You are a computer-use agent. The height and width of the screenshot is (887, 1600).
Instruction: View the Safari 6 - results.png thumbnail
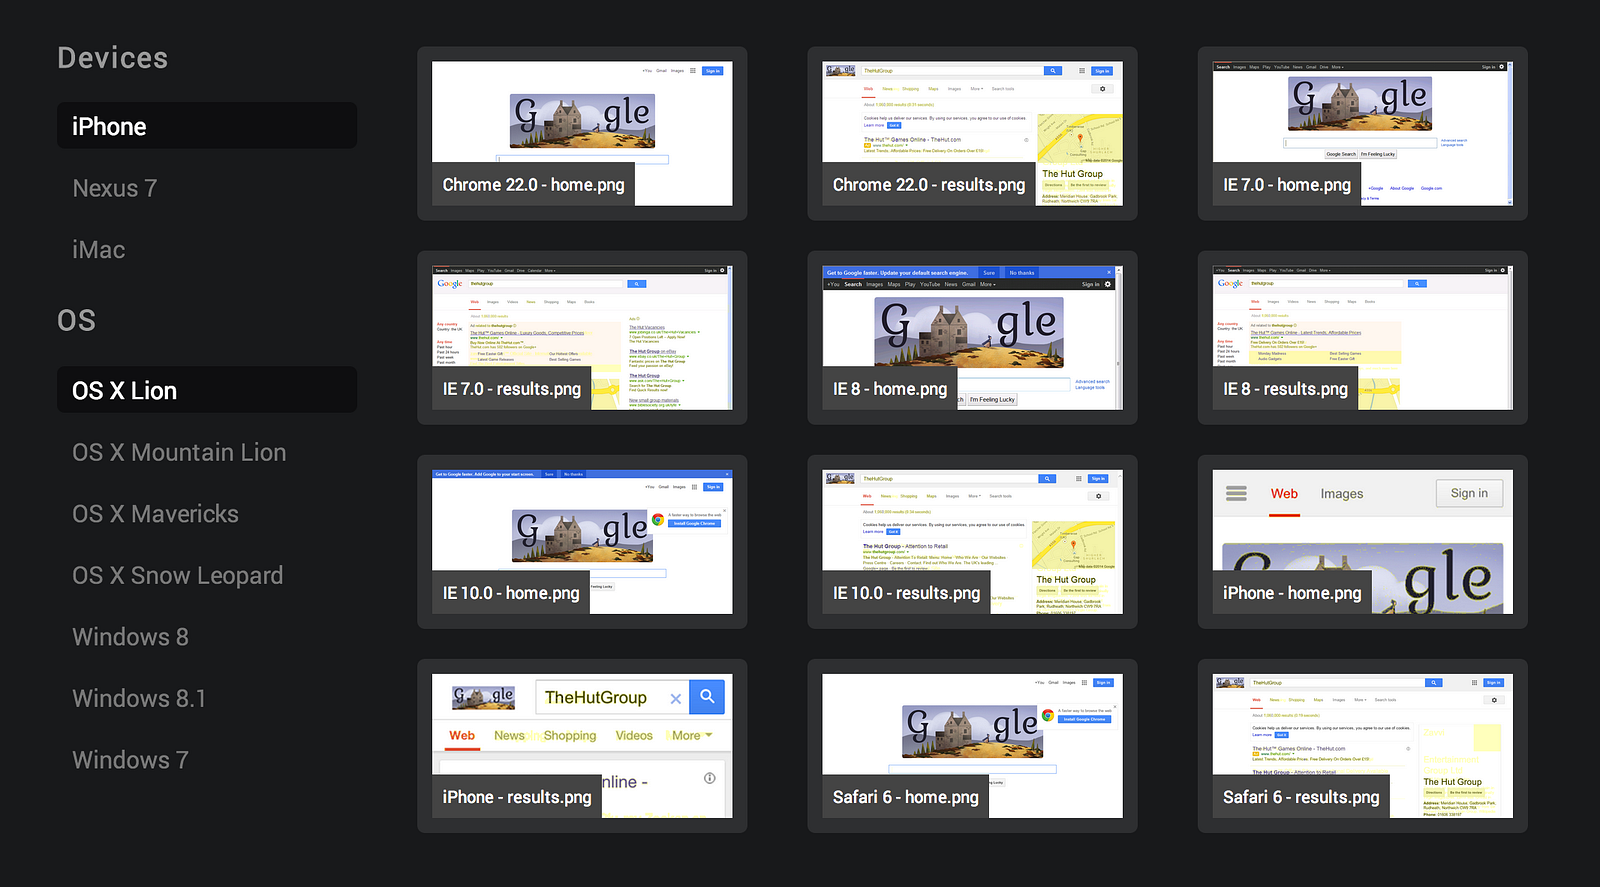coord(1363,746)
